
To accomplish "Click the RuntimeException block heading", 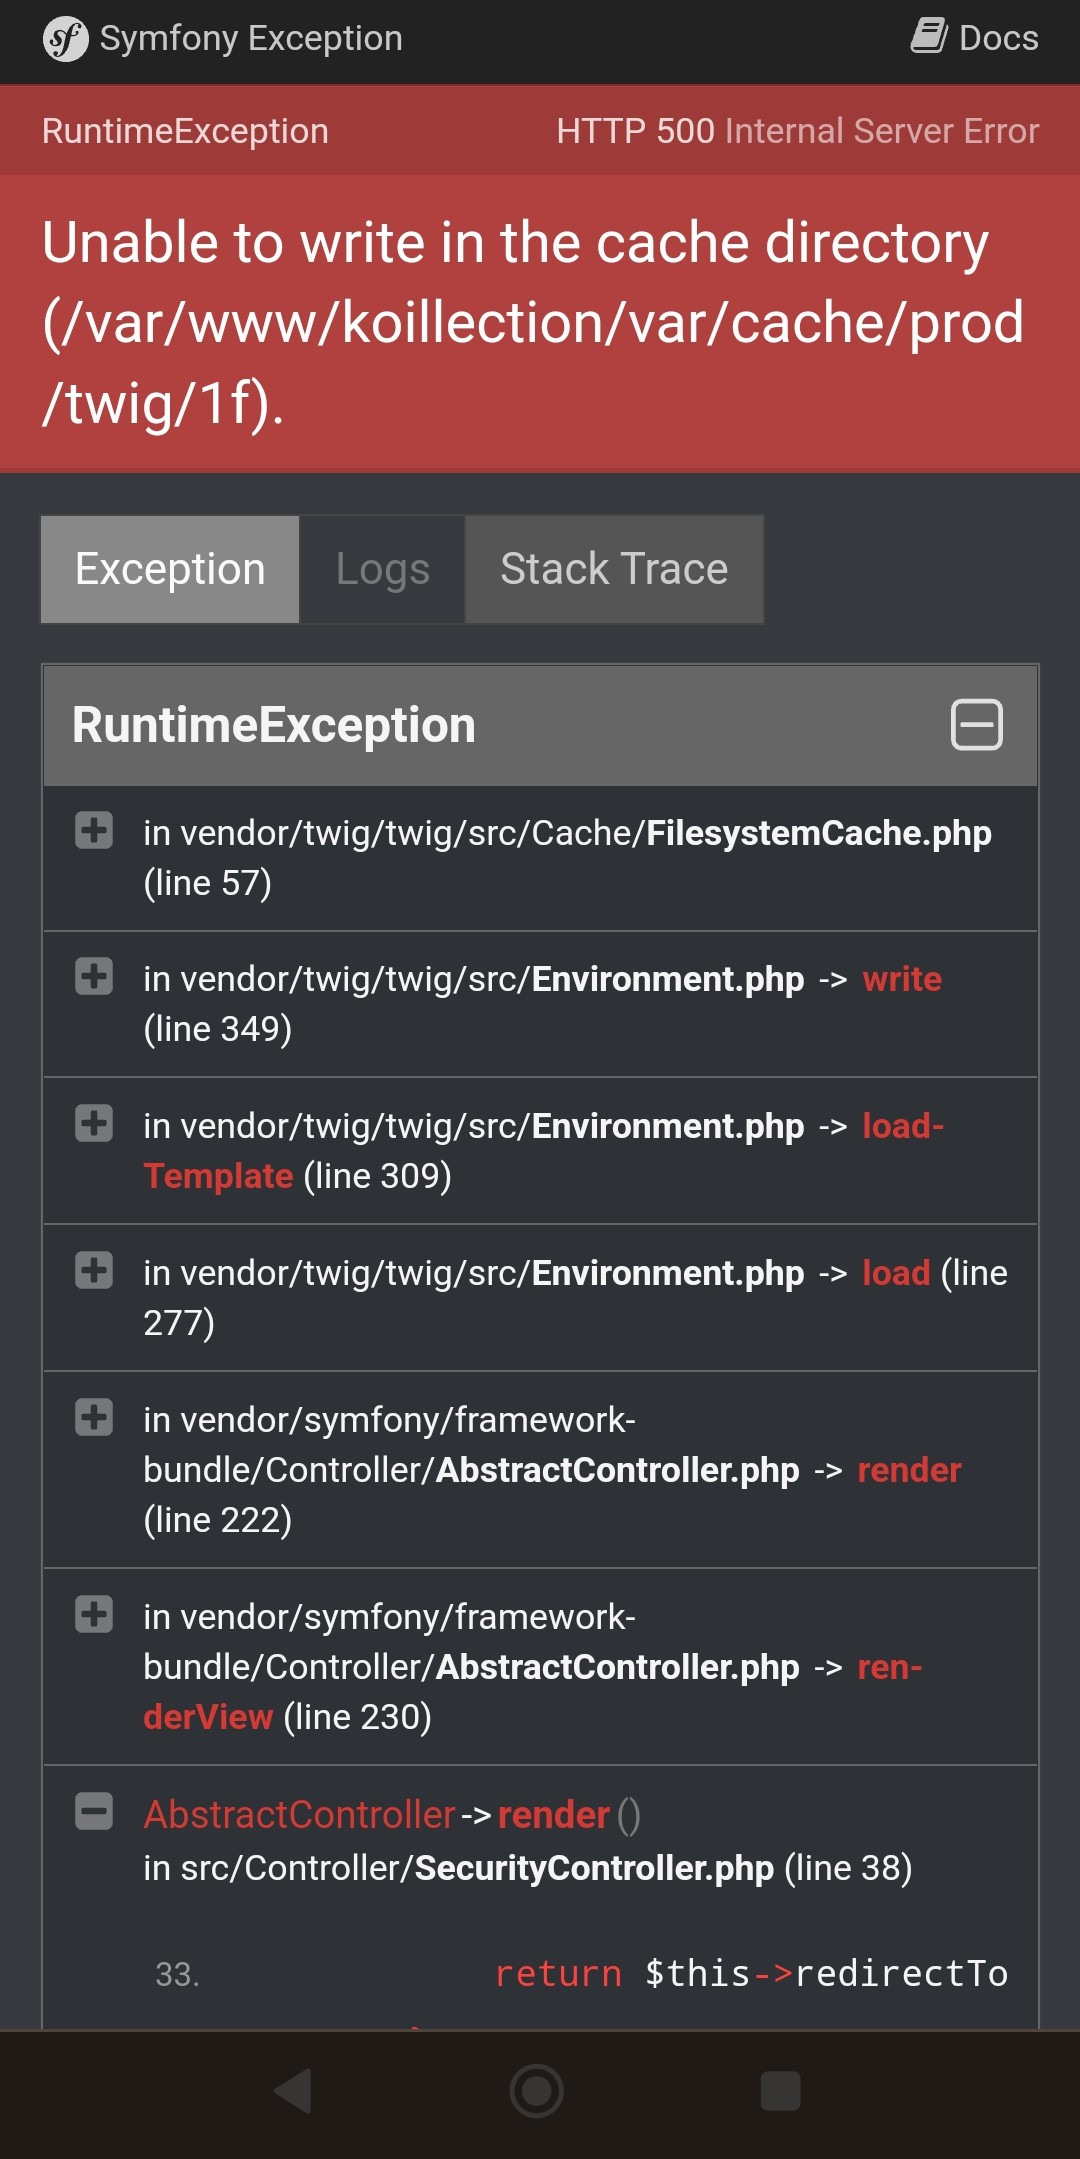I will click(x=274, y=725).
